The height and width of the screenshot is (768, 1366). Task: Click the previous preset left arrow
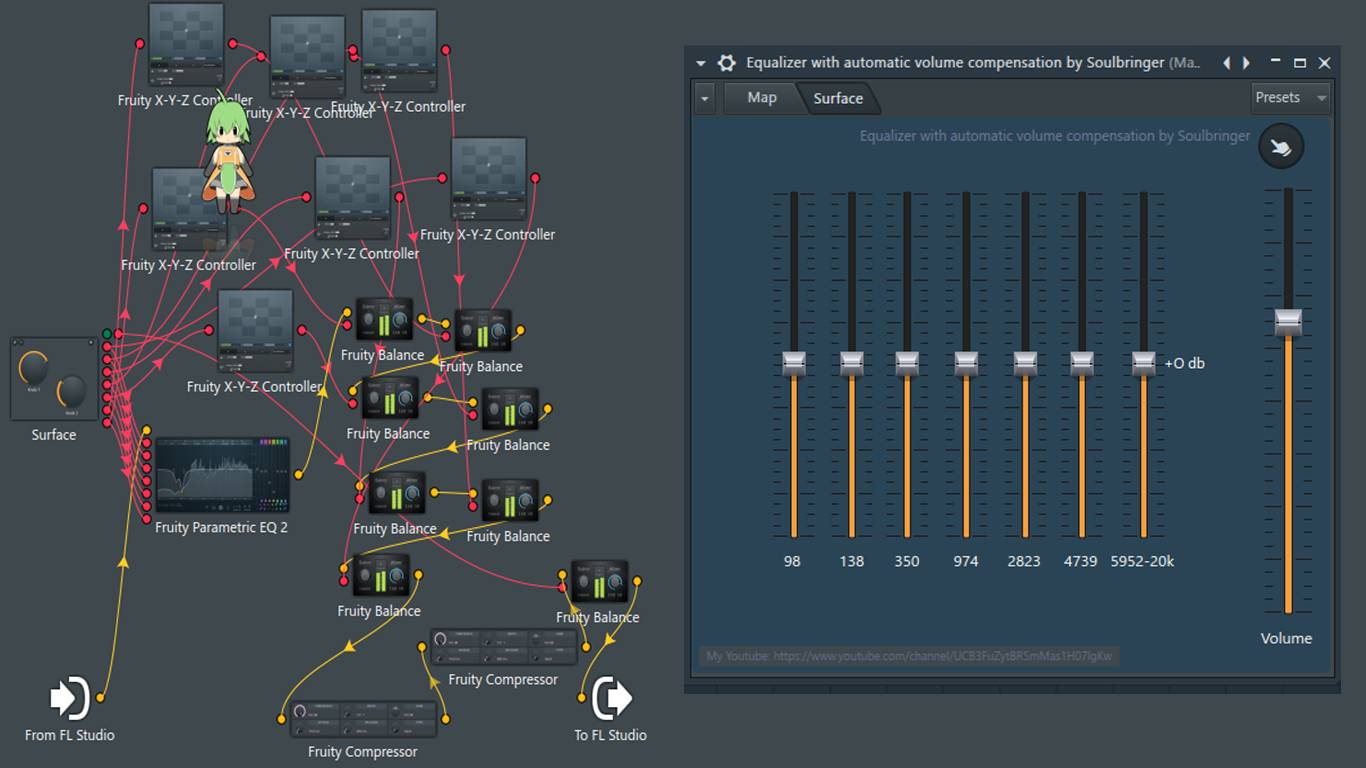[1227, 62]
